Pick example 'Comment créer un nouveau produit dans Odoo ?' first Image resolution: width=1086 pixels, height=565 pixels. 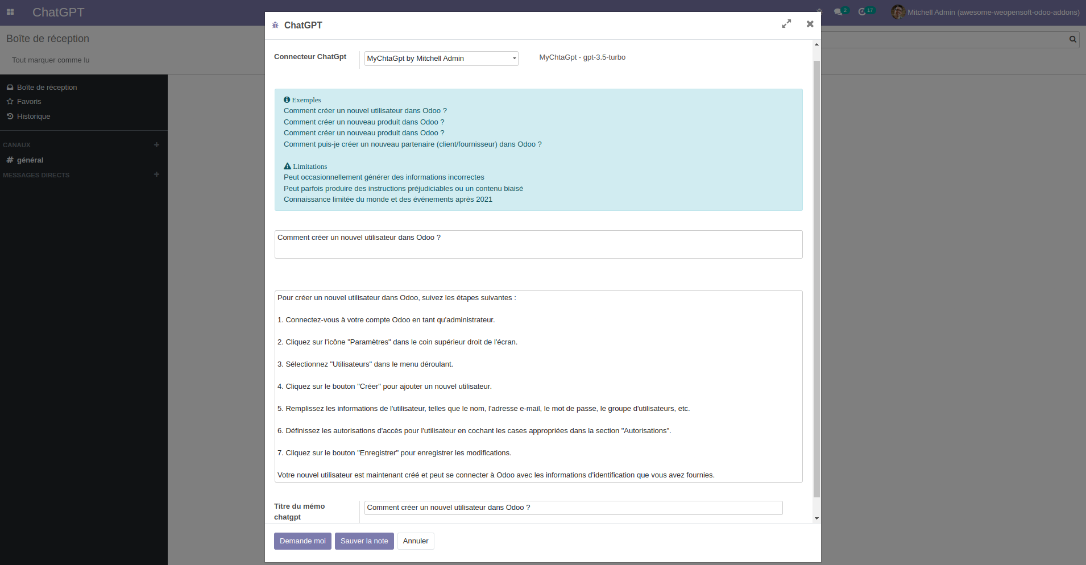click(x=364, y=122)
